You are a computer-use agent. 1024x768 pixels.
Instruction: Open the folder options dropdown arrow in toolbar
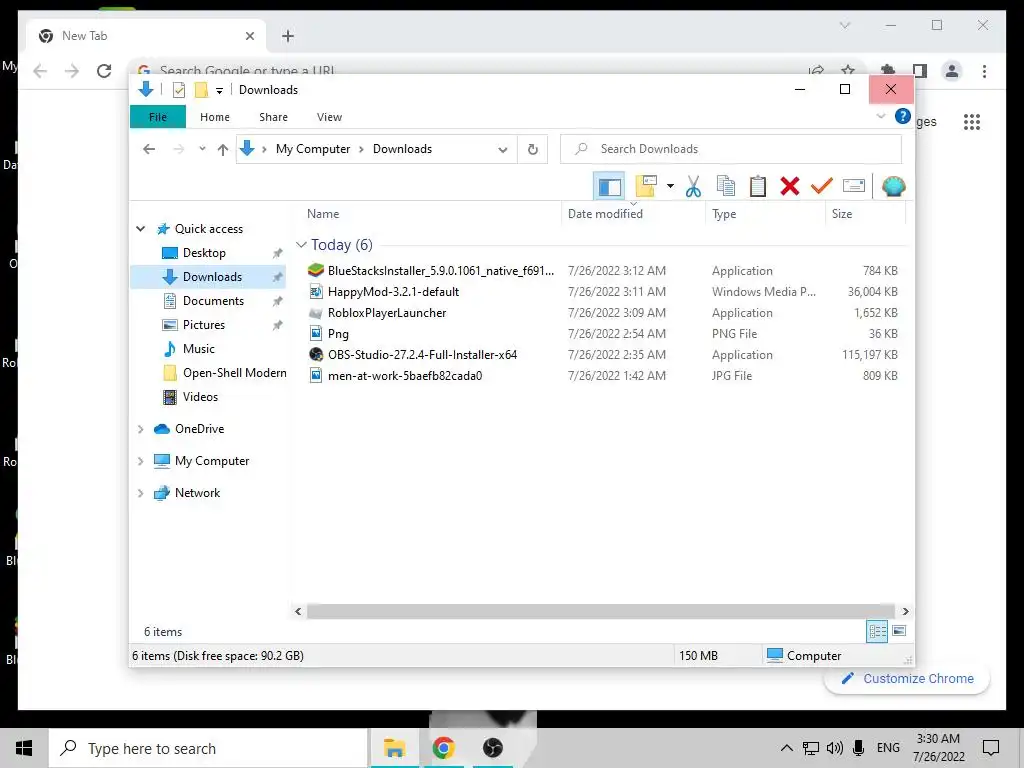(670, 187)
